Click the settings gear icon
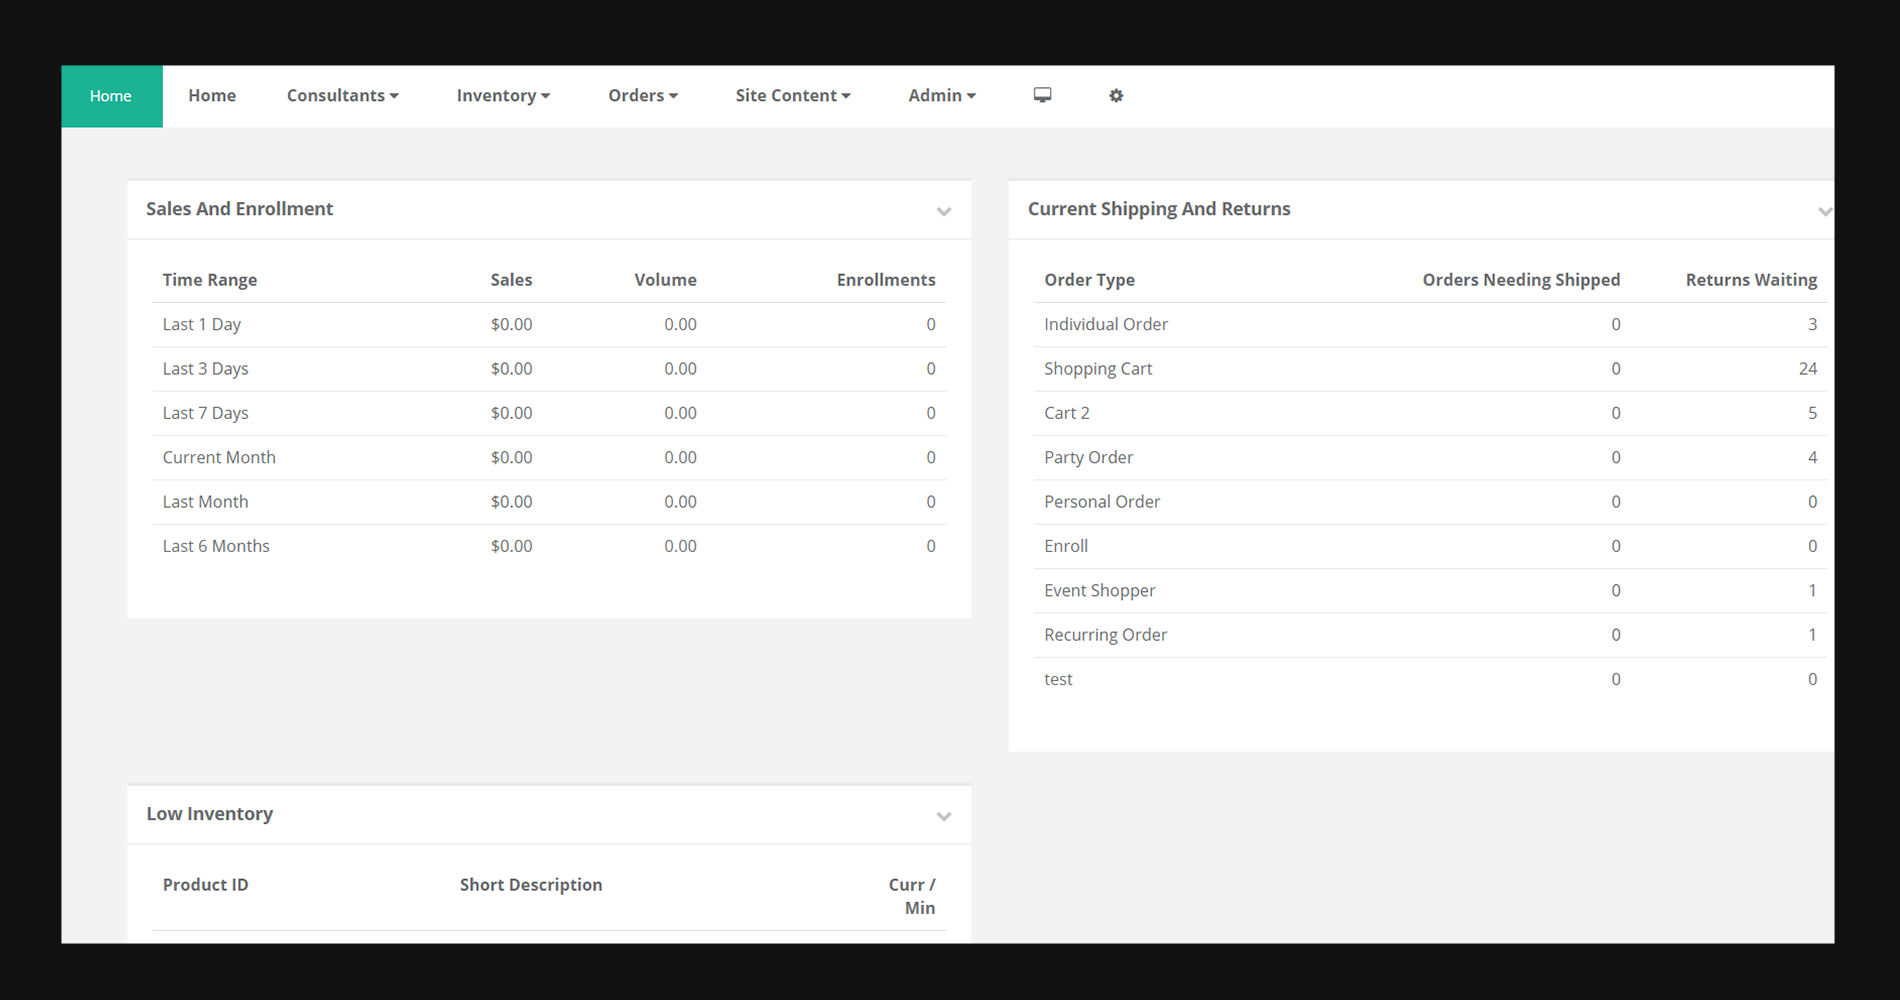The width and height of the screenshot is (1900, 1000). click(x=1116, y=95)
